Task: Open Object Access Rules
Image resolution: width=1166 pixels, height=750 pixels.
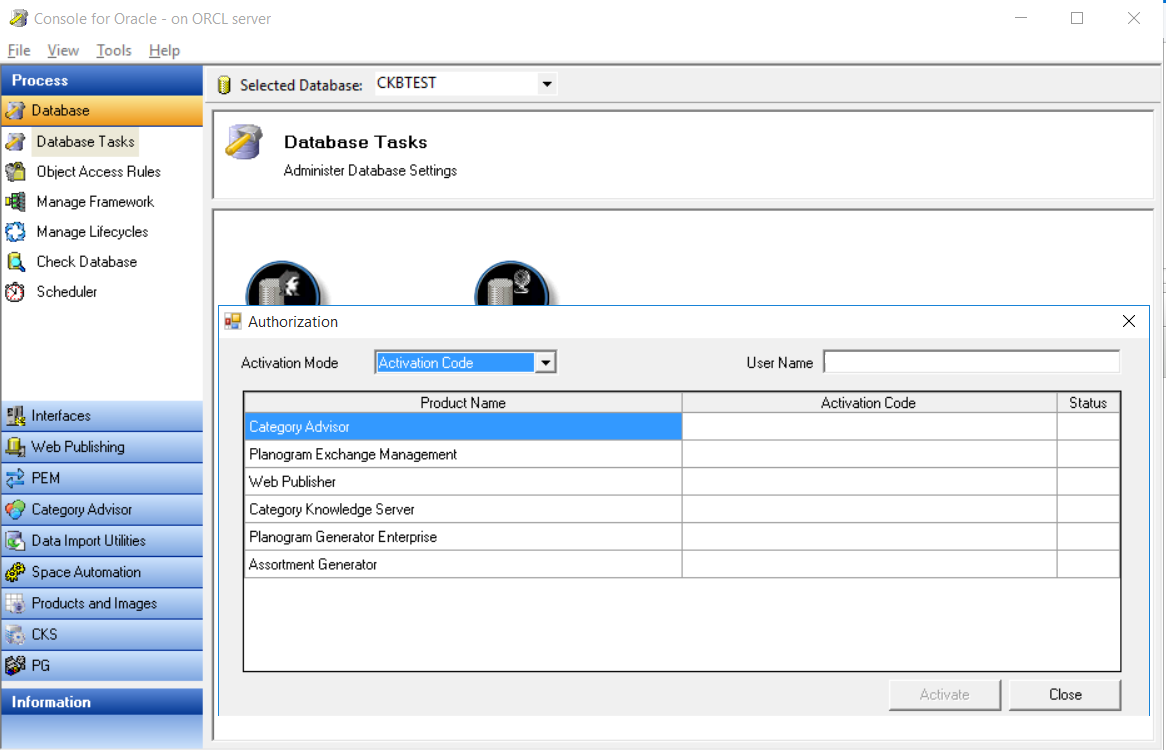Action: (98, 172)
